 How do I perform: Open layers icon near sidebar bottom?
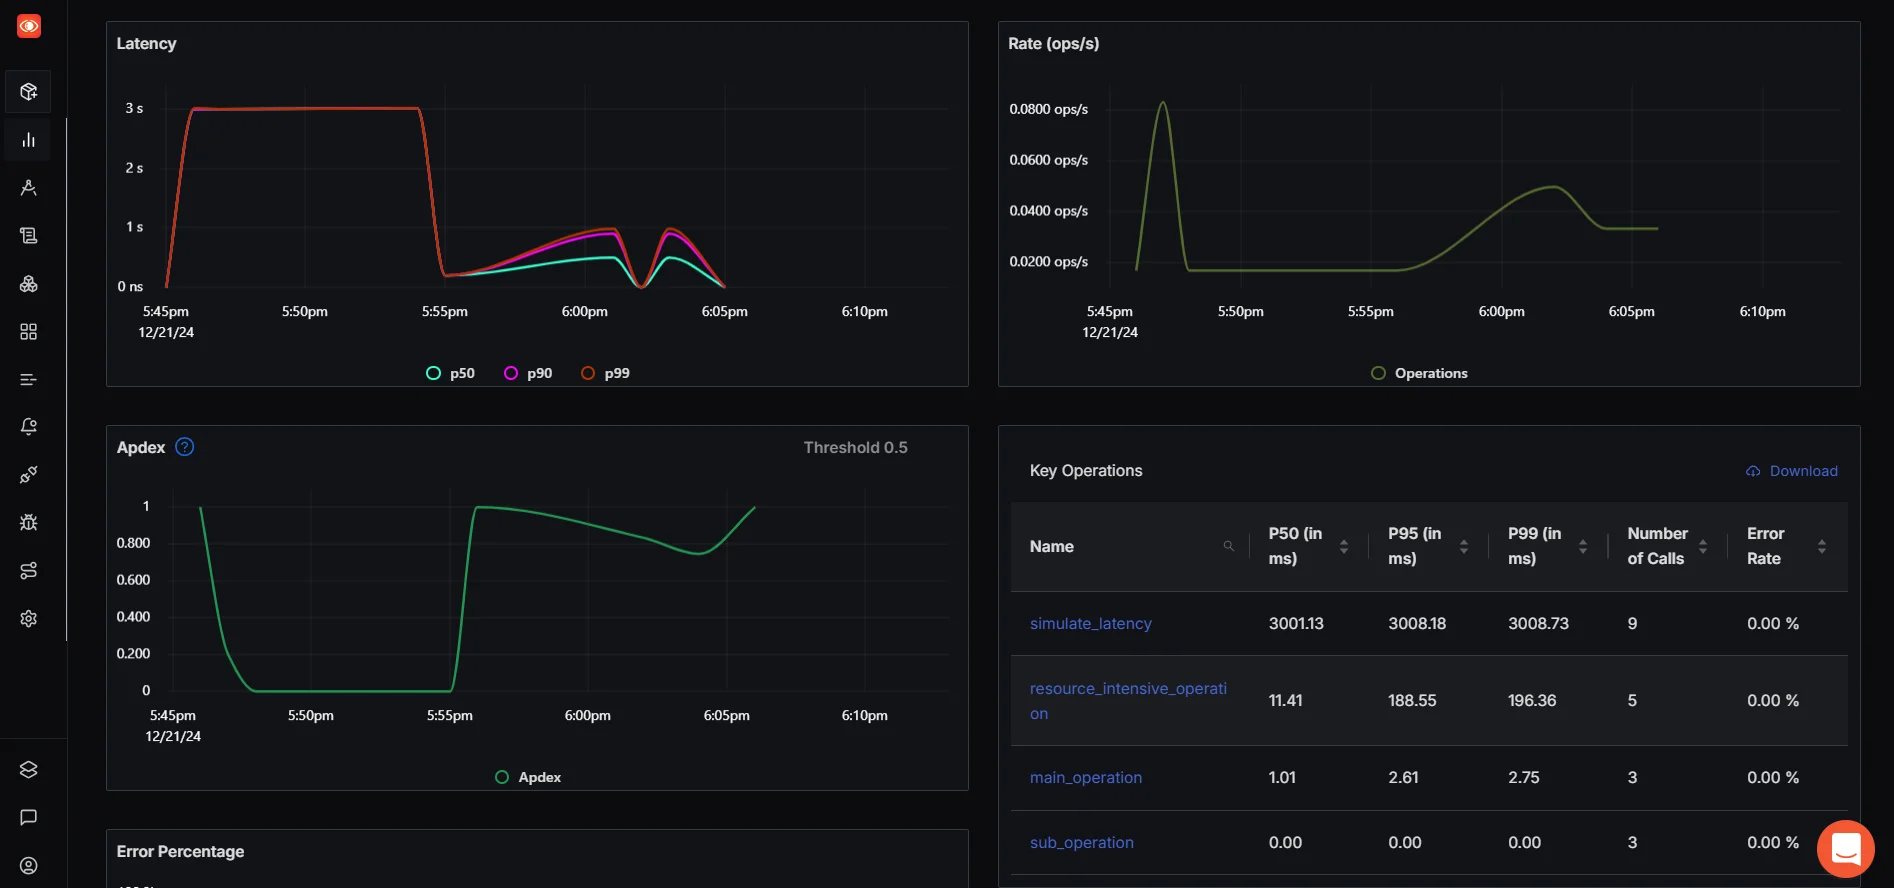click(29, 770)
